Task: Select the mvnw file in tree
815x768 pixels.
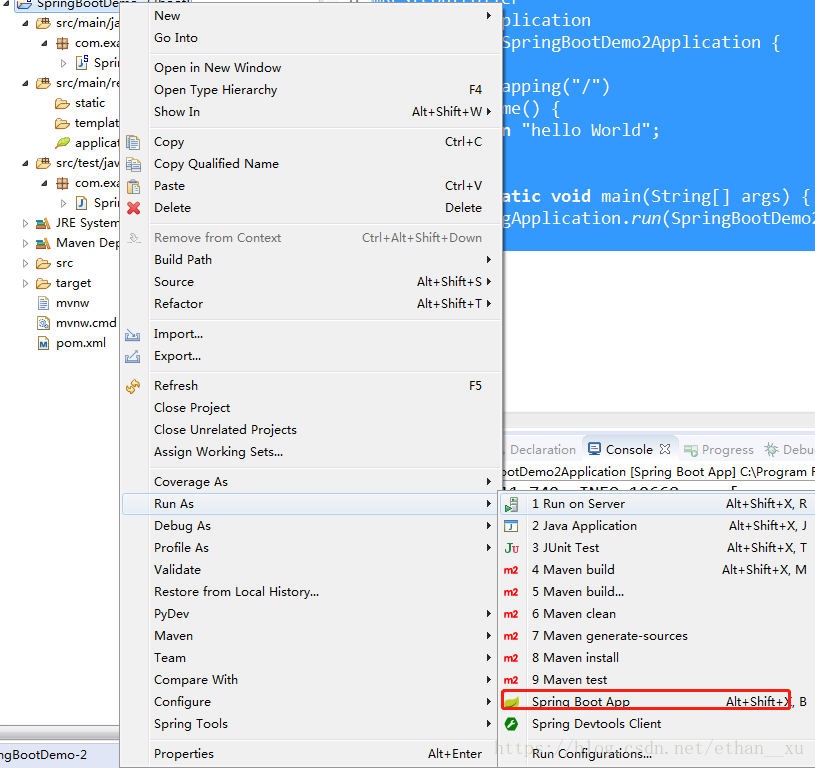Action: click(72, 303)
